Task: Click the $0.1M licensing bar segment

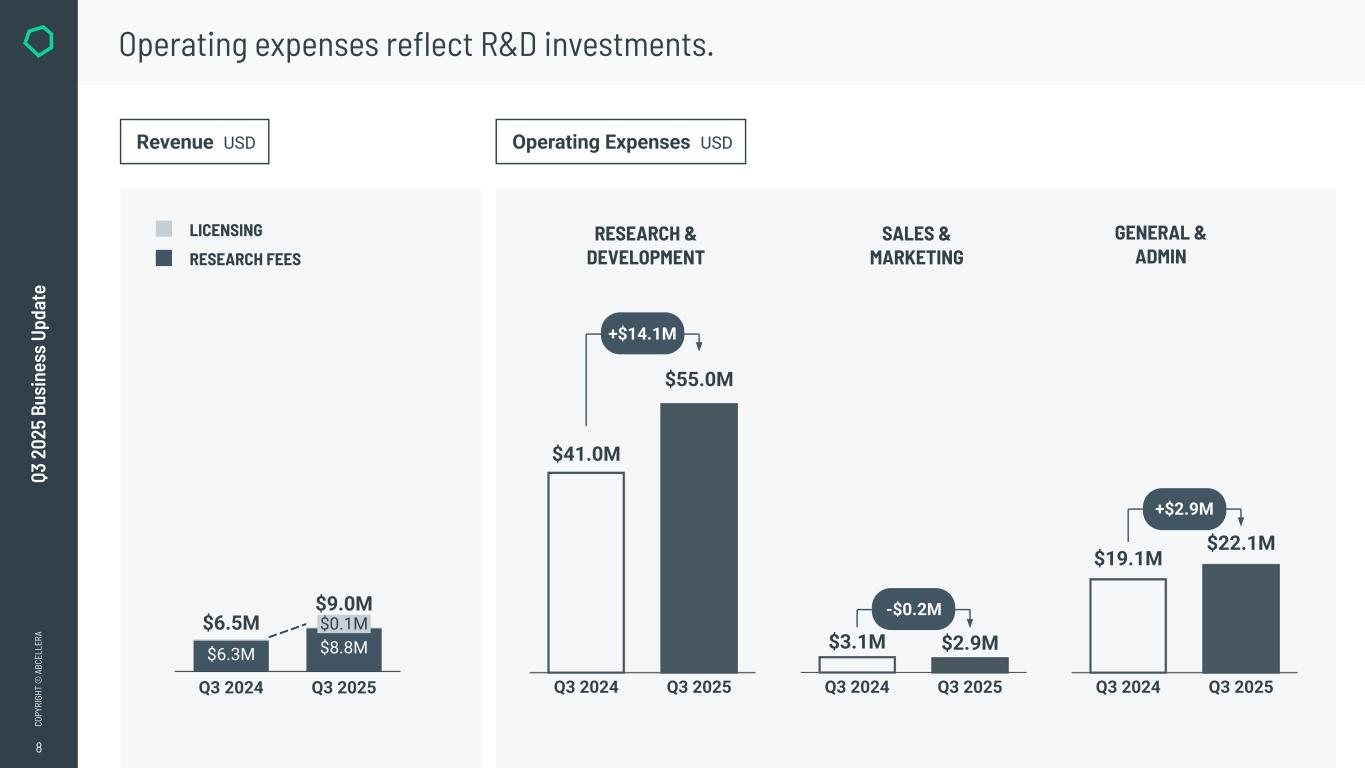Action: 344,624
